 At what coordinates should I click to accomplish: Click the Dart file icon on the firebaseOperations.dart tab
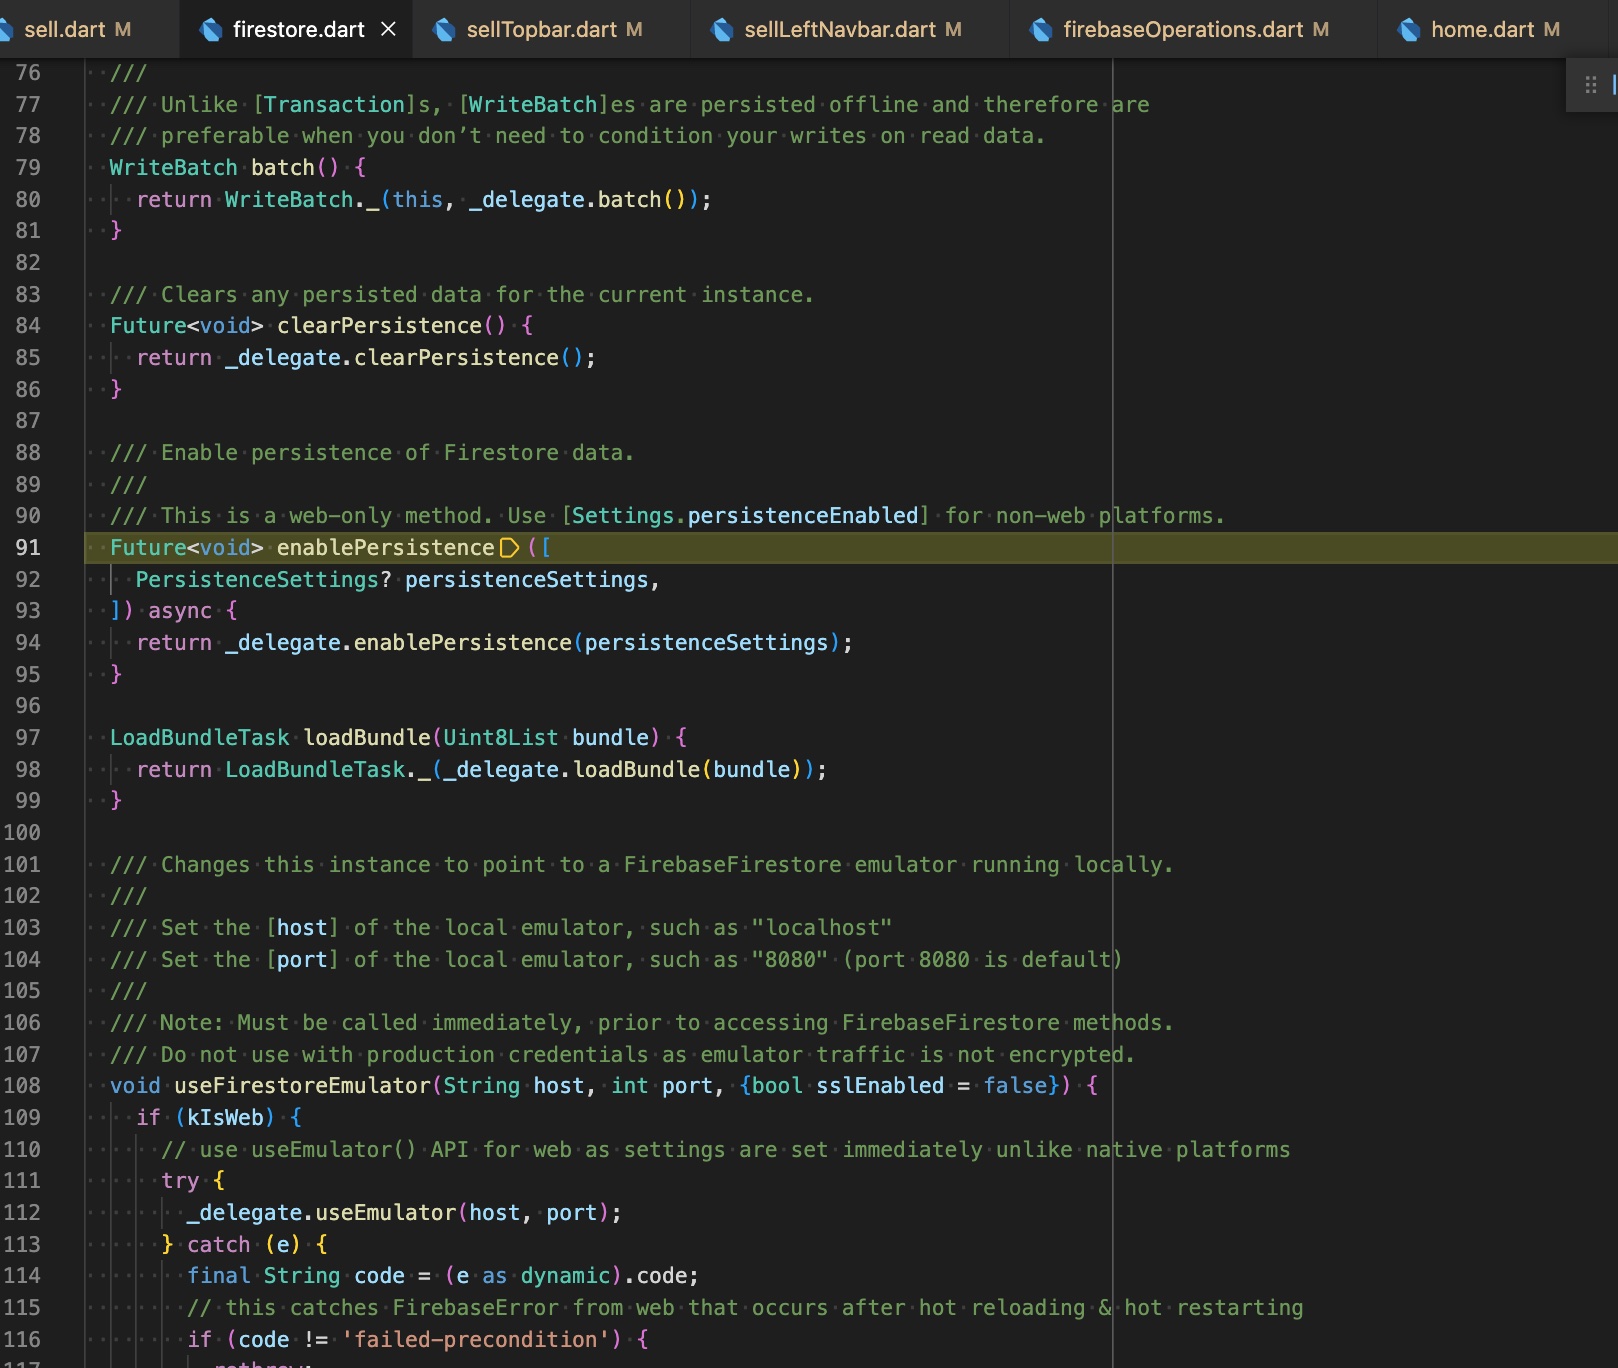click(x=1041, y=30)
